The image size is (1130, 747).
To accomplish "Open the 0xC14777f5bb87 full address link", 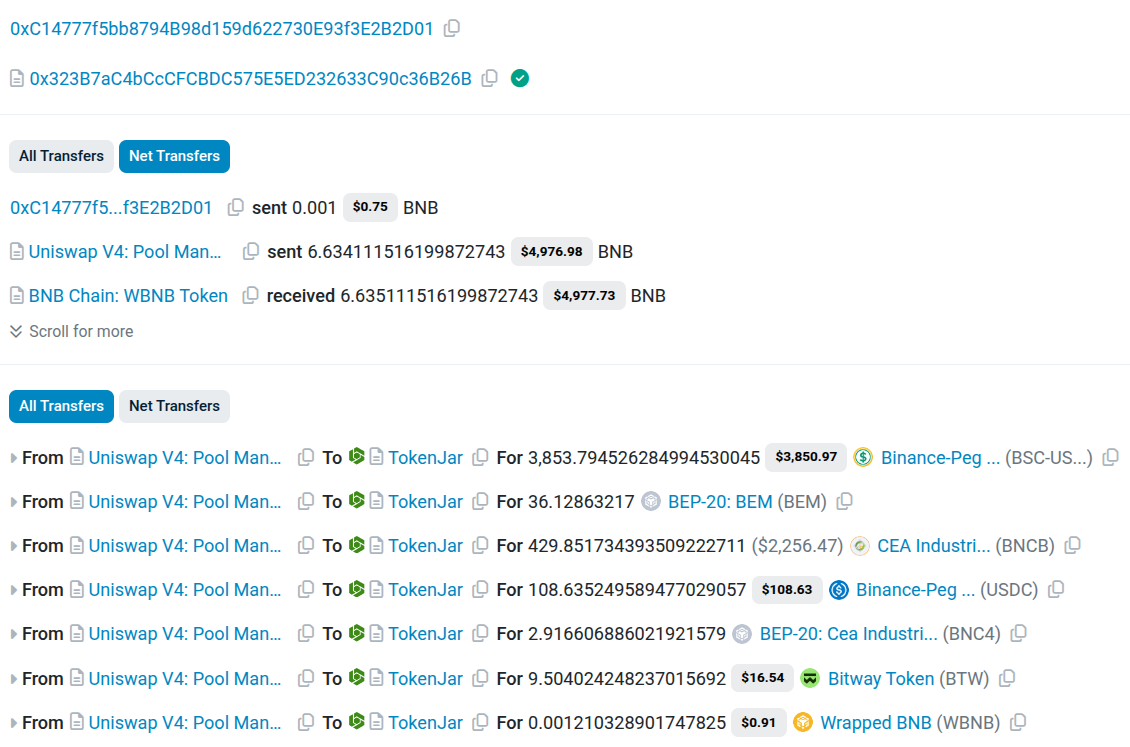I will (222, 29).
